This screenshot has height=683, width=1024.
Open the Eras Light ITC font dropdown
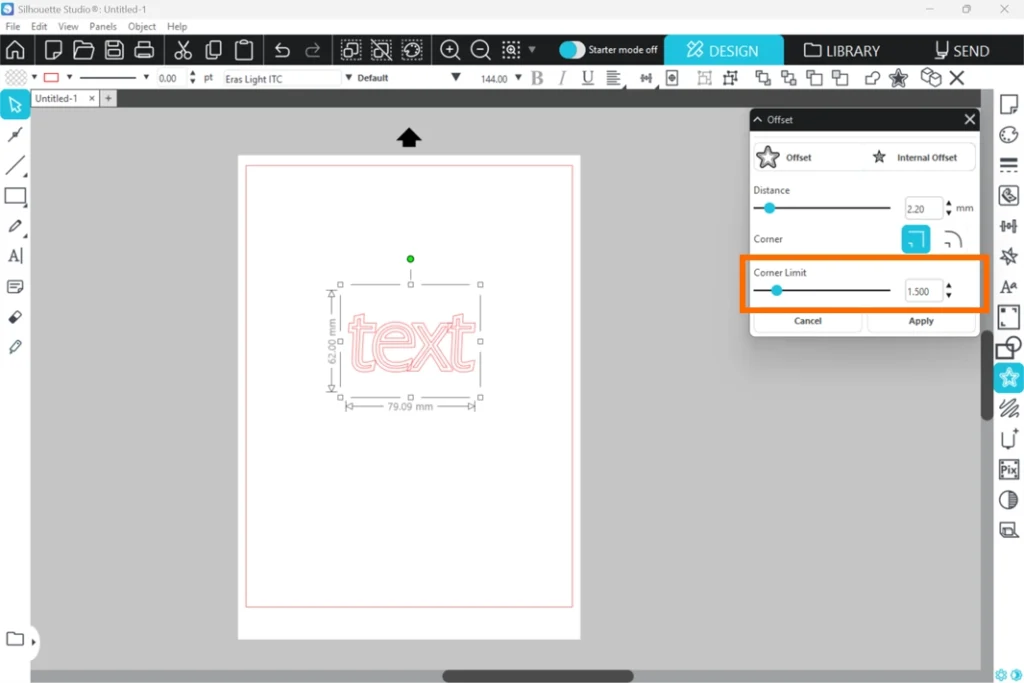tap(280, 78)
